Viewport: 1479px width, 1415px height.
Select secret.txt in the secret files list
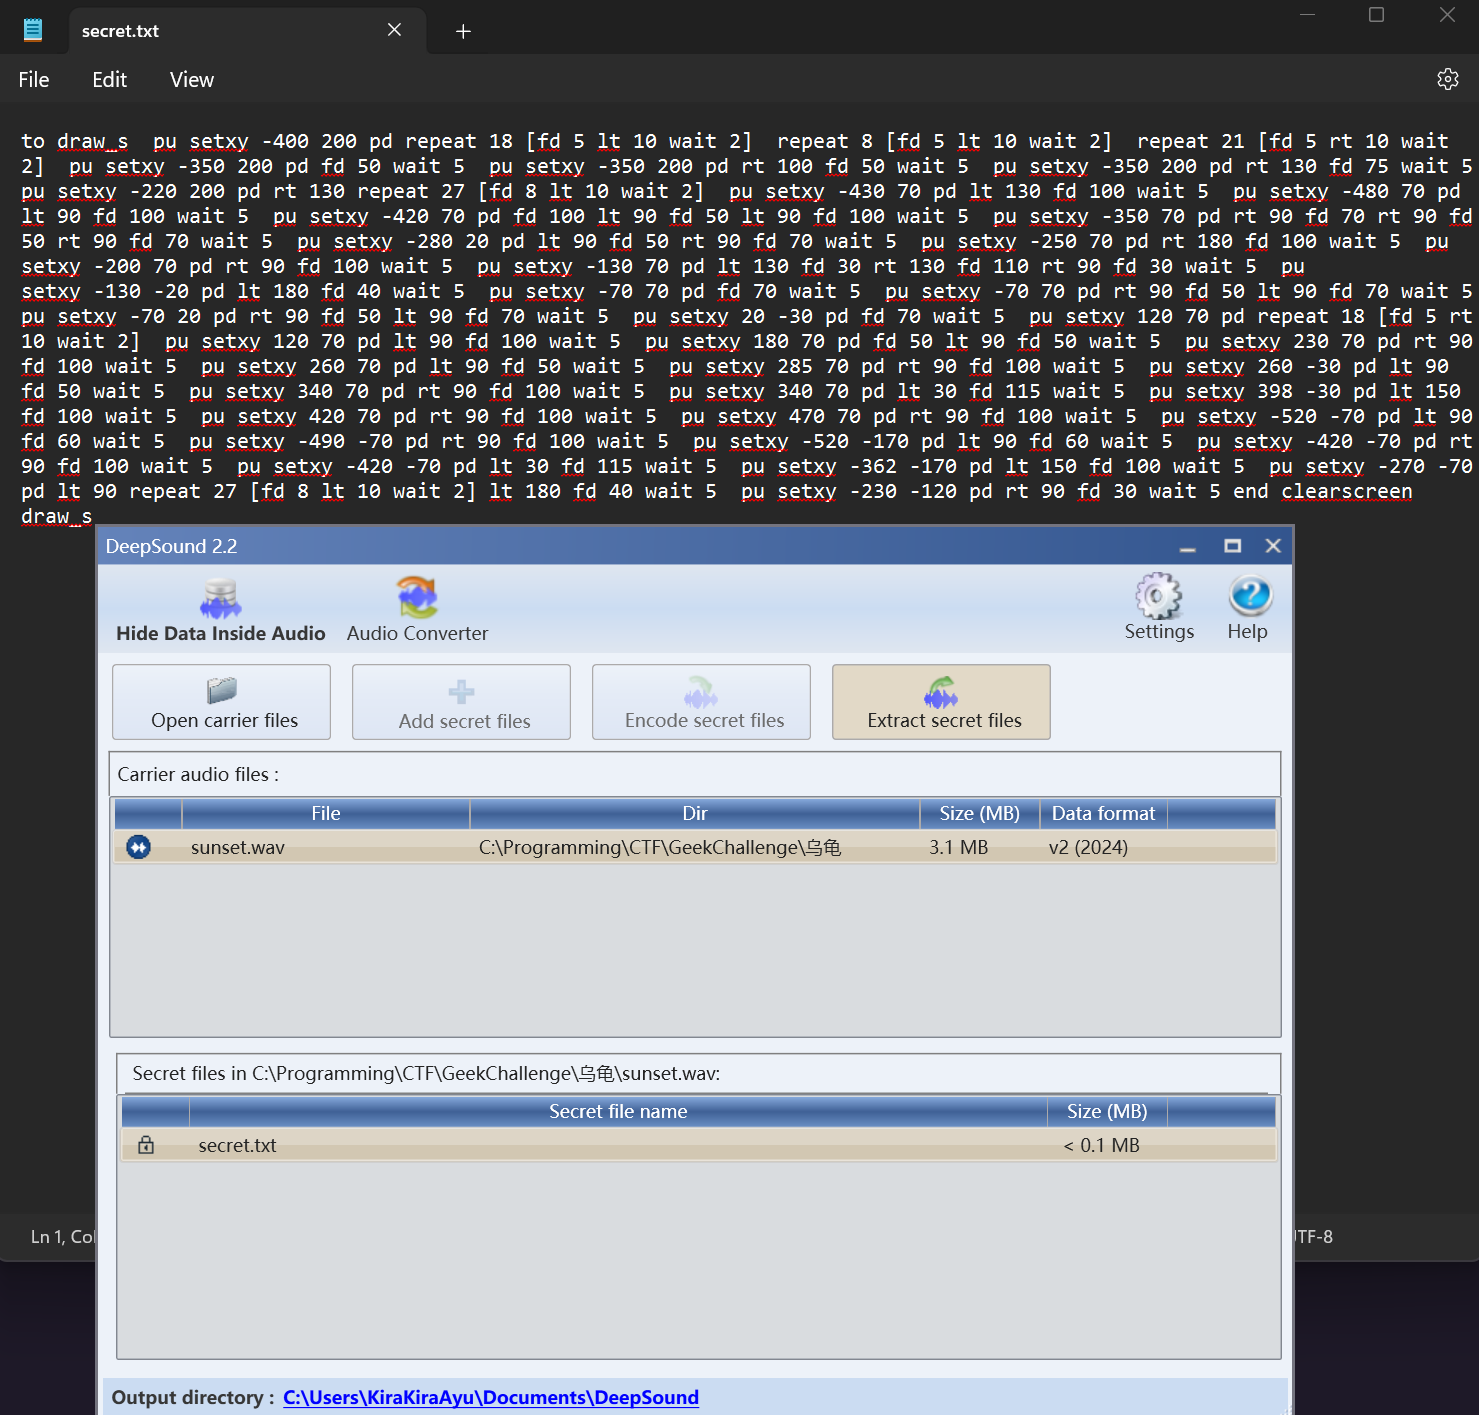point(698,1145)
